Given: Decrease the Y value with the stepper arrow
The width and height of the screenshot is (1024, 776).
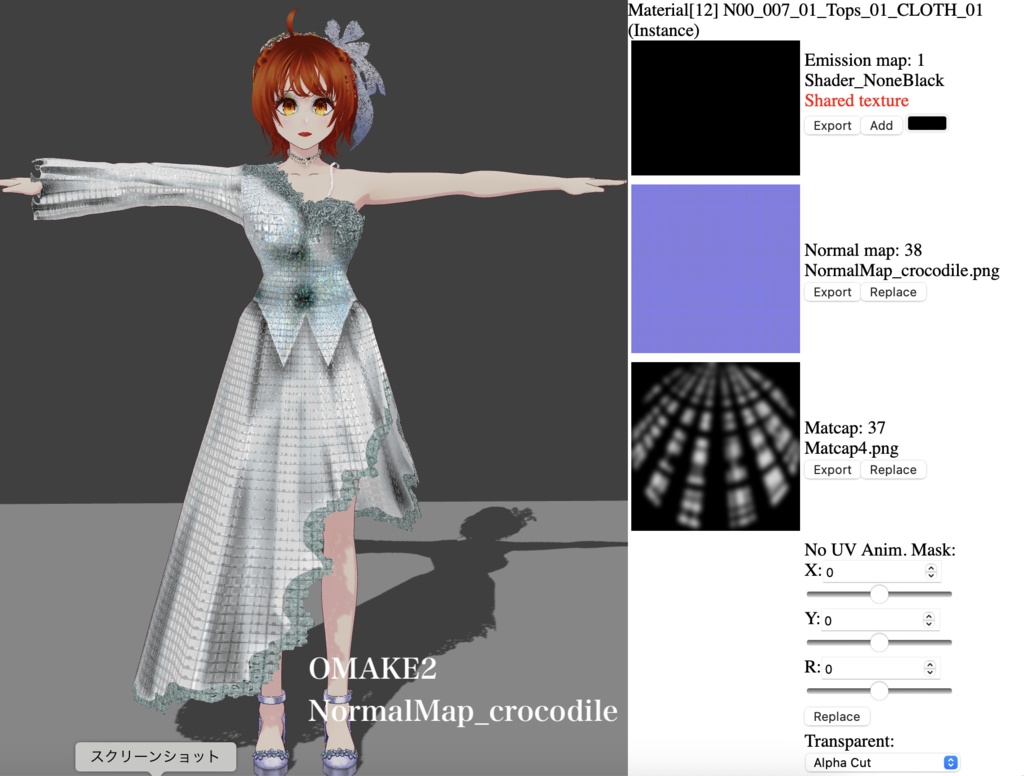Looking at the screenshot, I should click(930, 623).
